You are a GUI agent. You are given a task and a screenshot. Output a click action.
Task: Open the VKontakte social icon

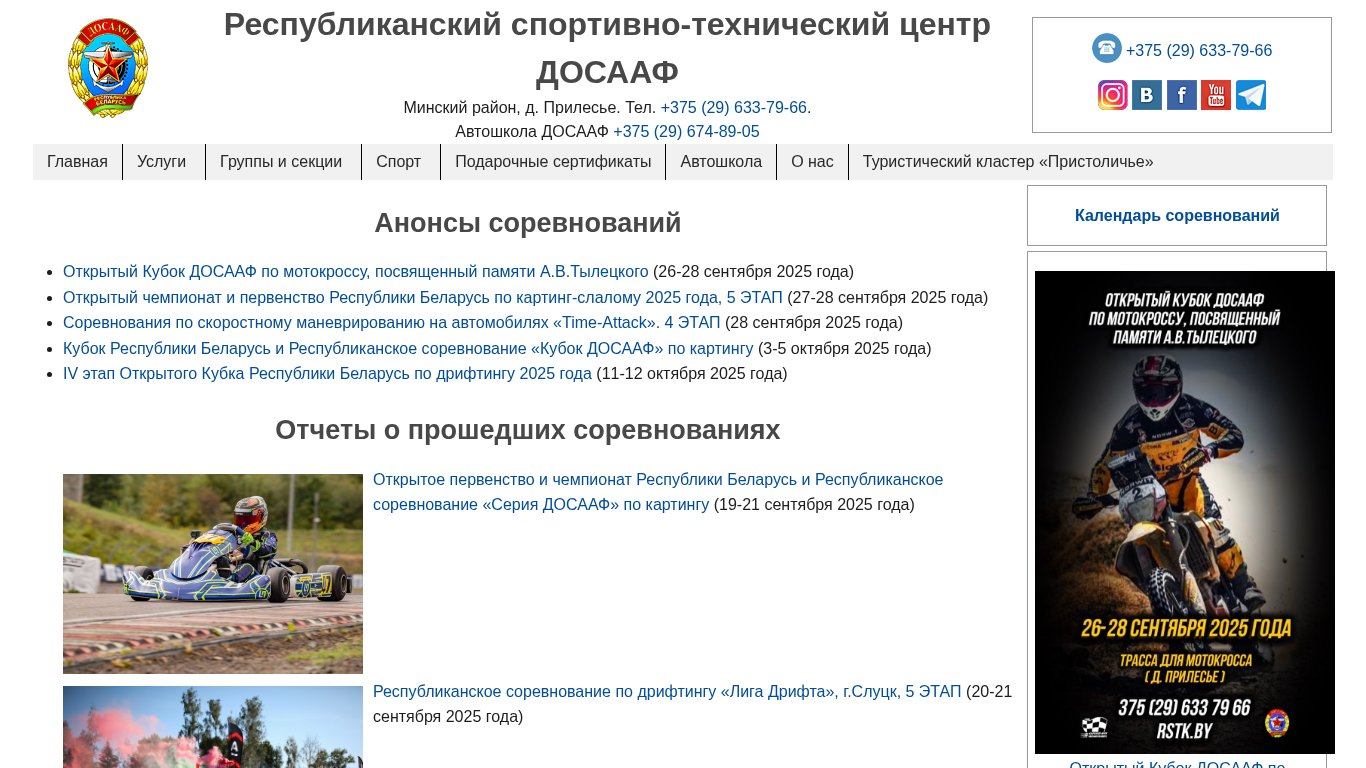point(1147,95)
